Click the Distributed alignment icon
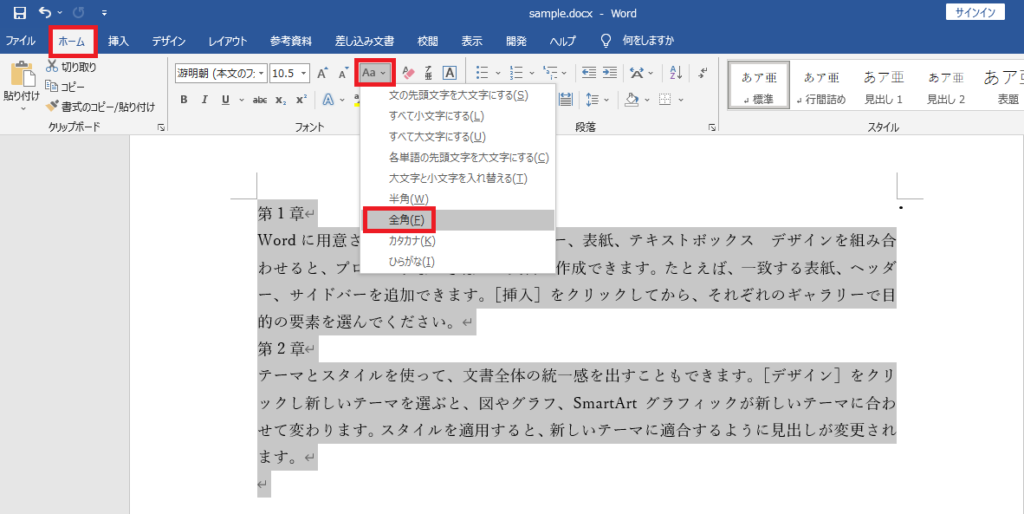Screen dimensions: 1024x514 pyautogui.click(x=566, y=100)
